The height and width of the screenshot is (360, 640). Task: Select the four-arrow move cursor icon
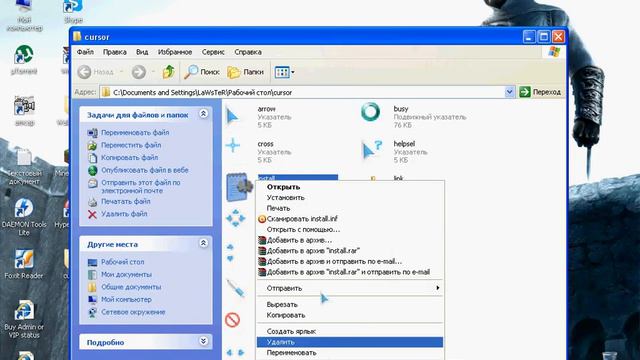point(236,219)
